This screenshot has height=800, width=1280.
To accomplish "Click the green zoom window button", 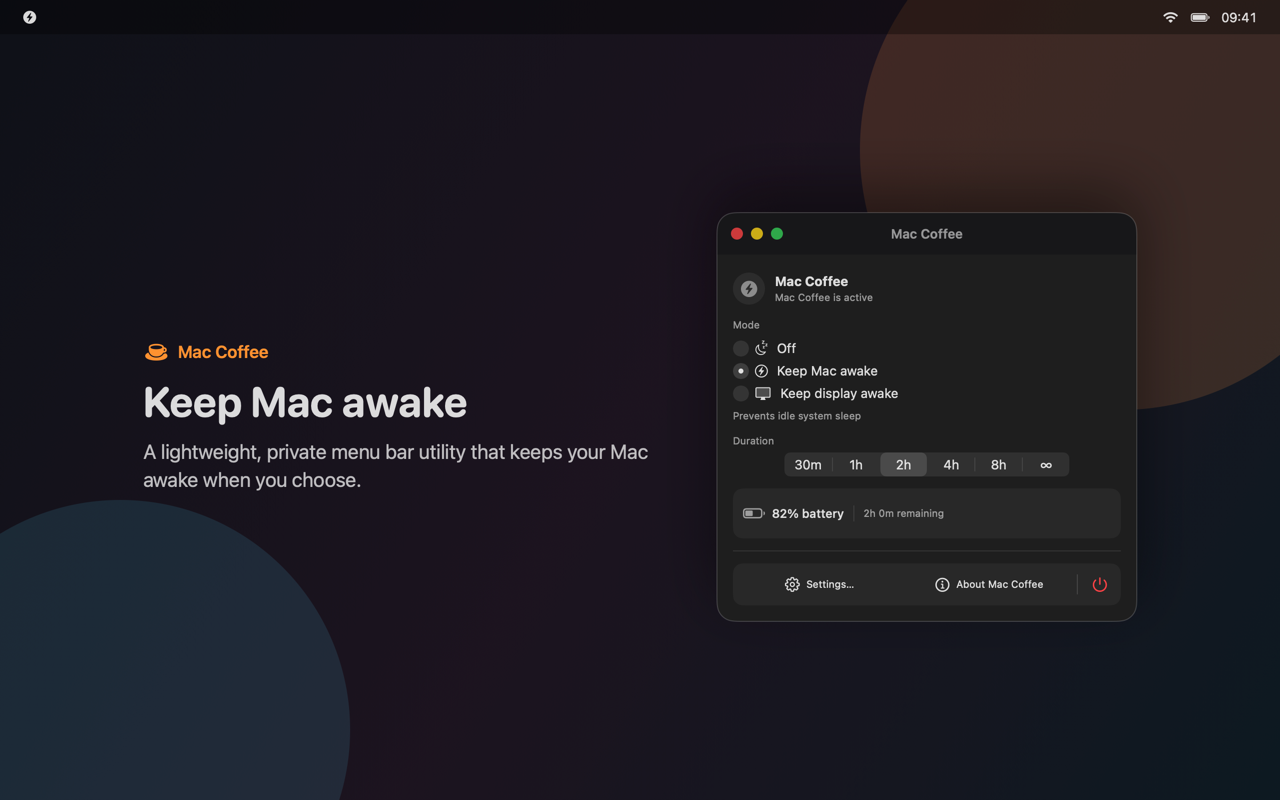I will tap(777, 234).
